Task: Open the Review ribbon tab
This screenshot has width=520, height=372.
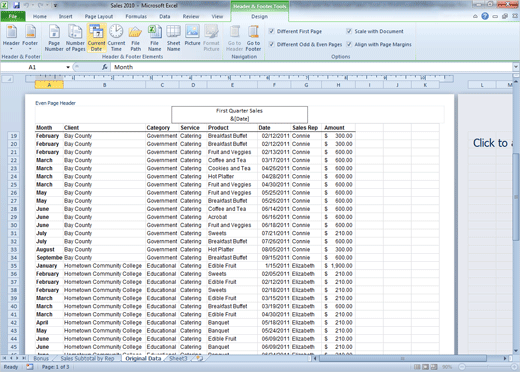Action: tap(191, 16)
